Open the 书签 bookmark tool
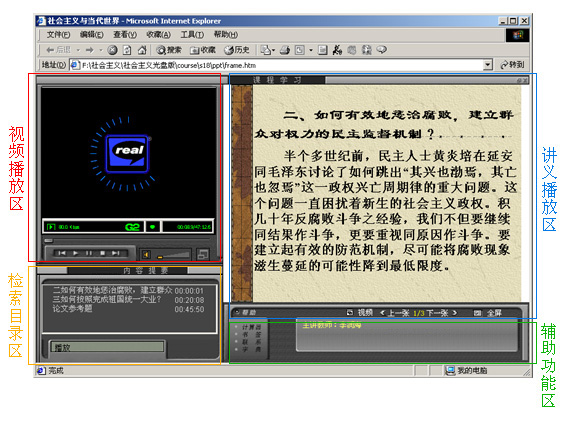The height and width of the screenshot is (426, 571). [251, 334]
